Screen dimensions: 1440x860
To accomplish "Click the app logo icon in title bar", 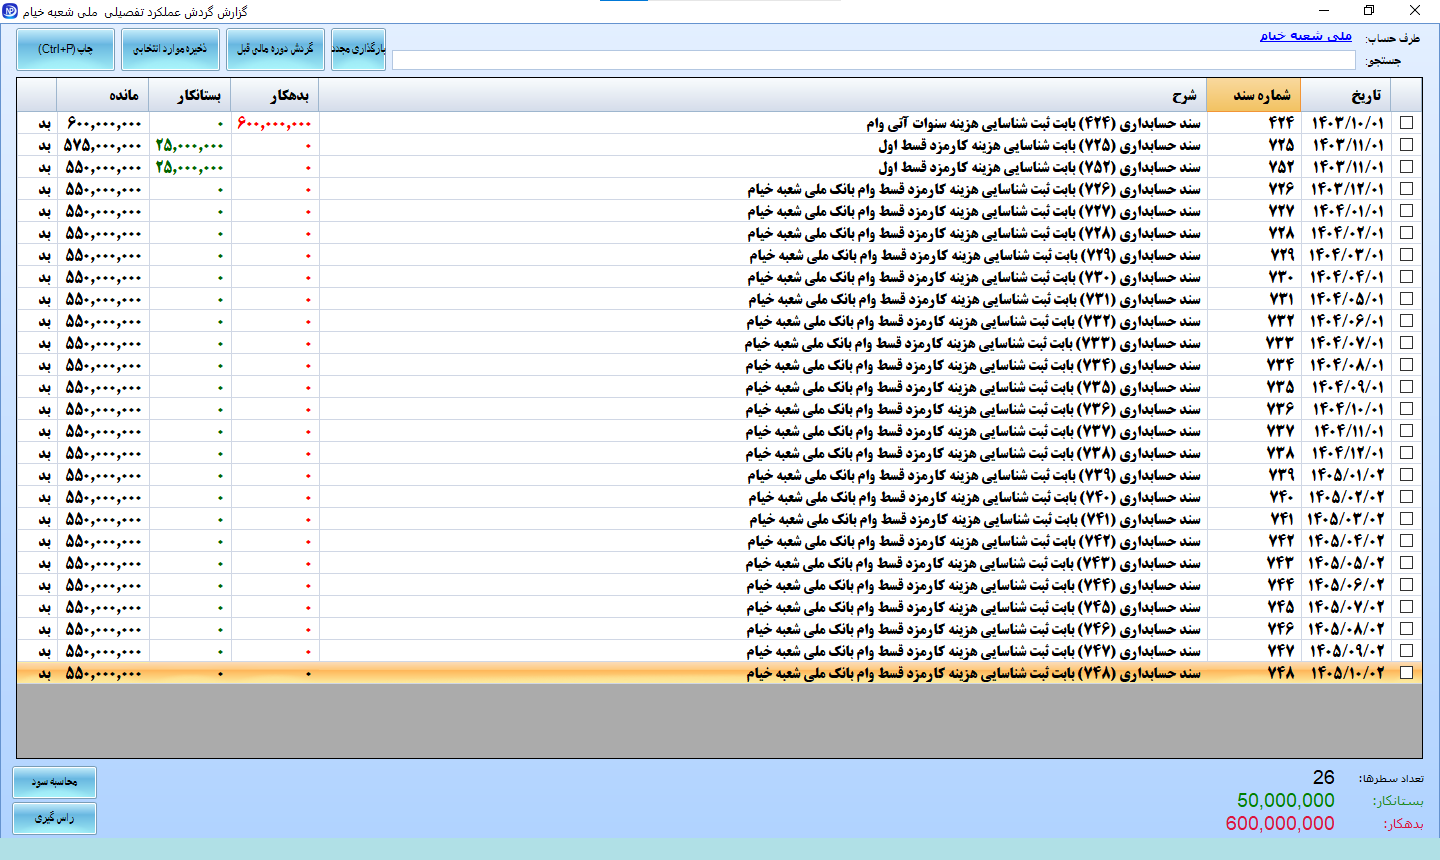I will click(x=10, y=11).
